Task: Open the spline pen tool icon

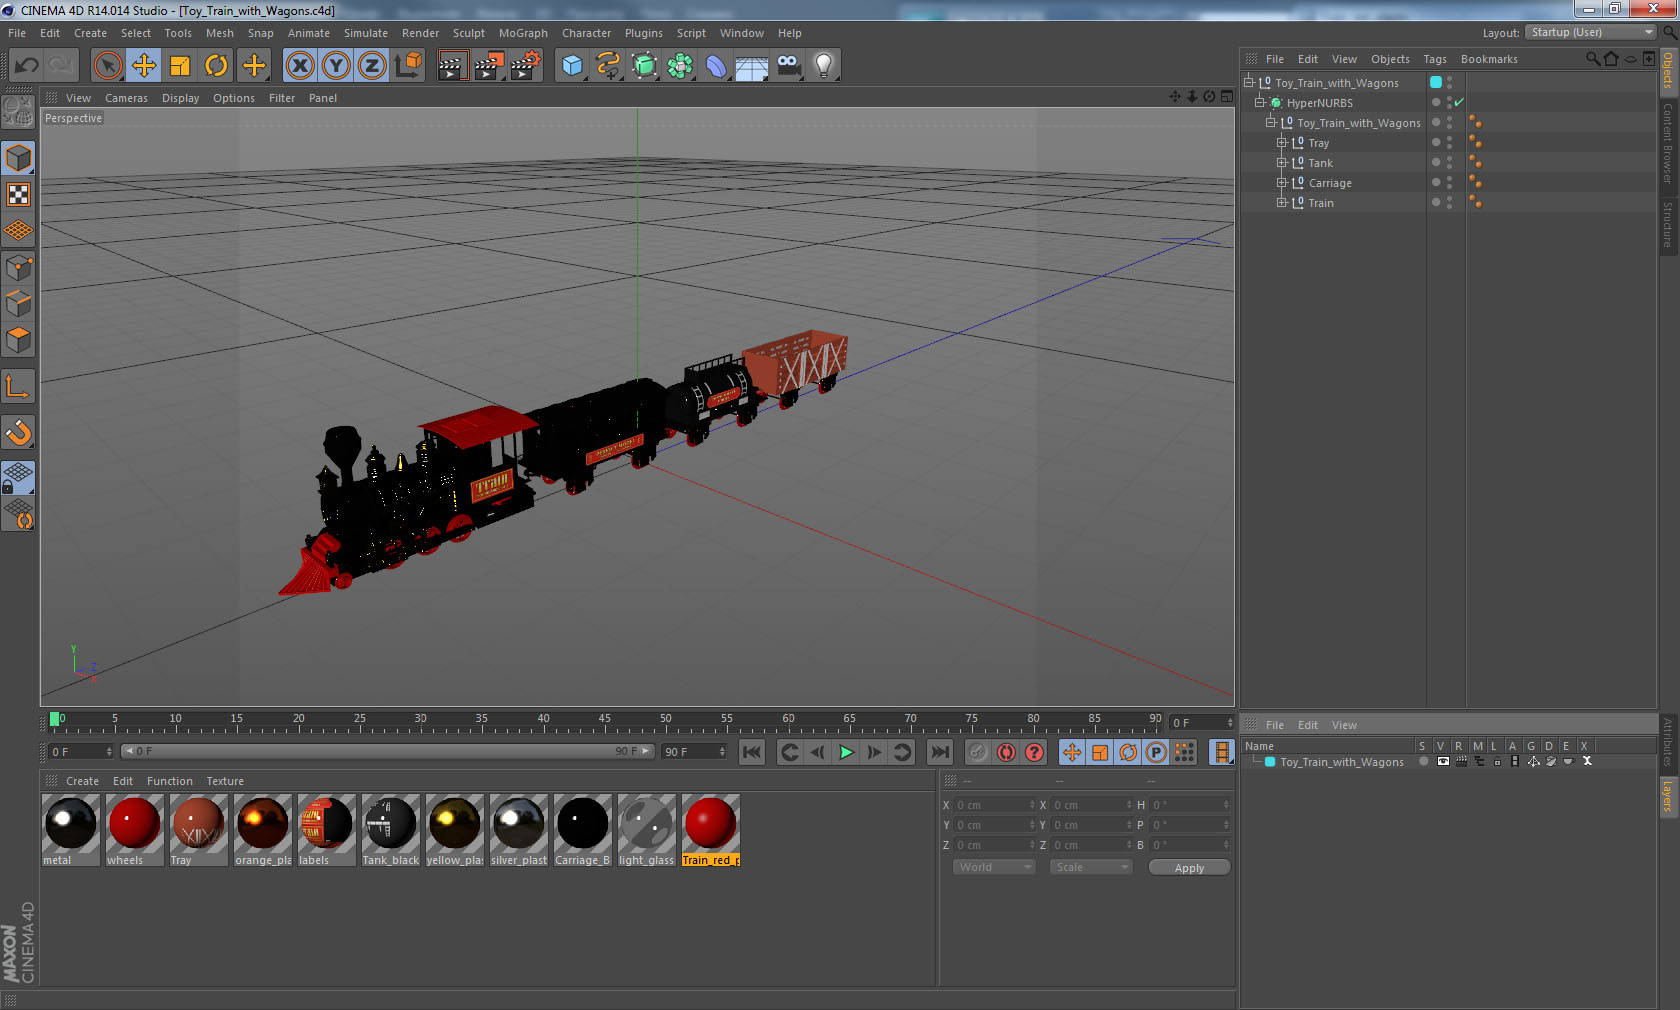Action: point(608,66)
